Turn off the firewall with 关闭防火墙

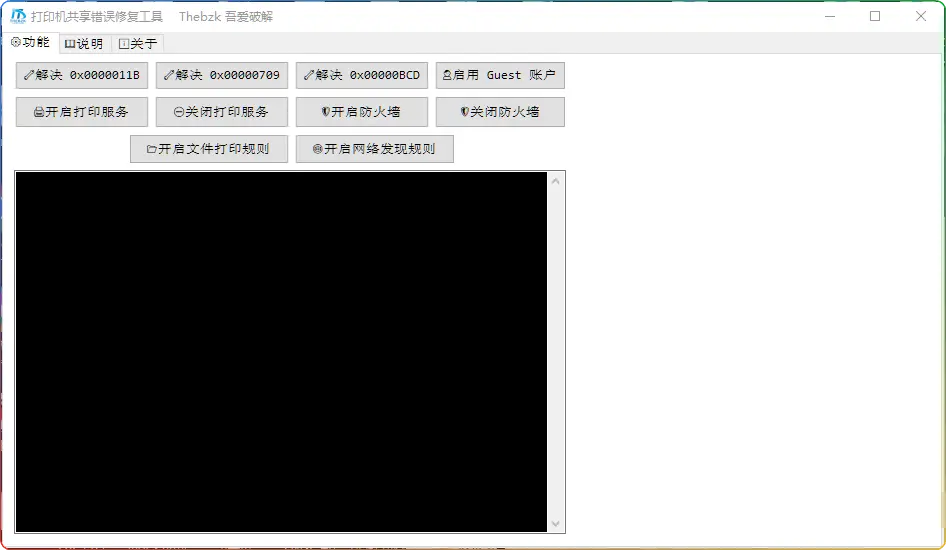tap(500, 112)
